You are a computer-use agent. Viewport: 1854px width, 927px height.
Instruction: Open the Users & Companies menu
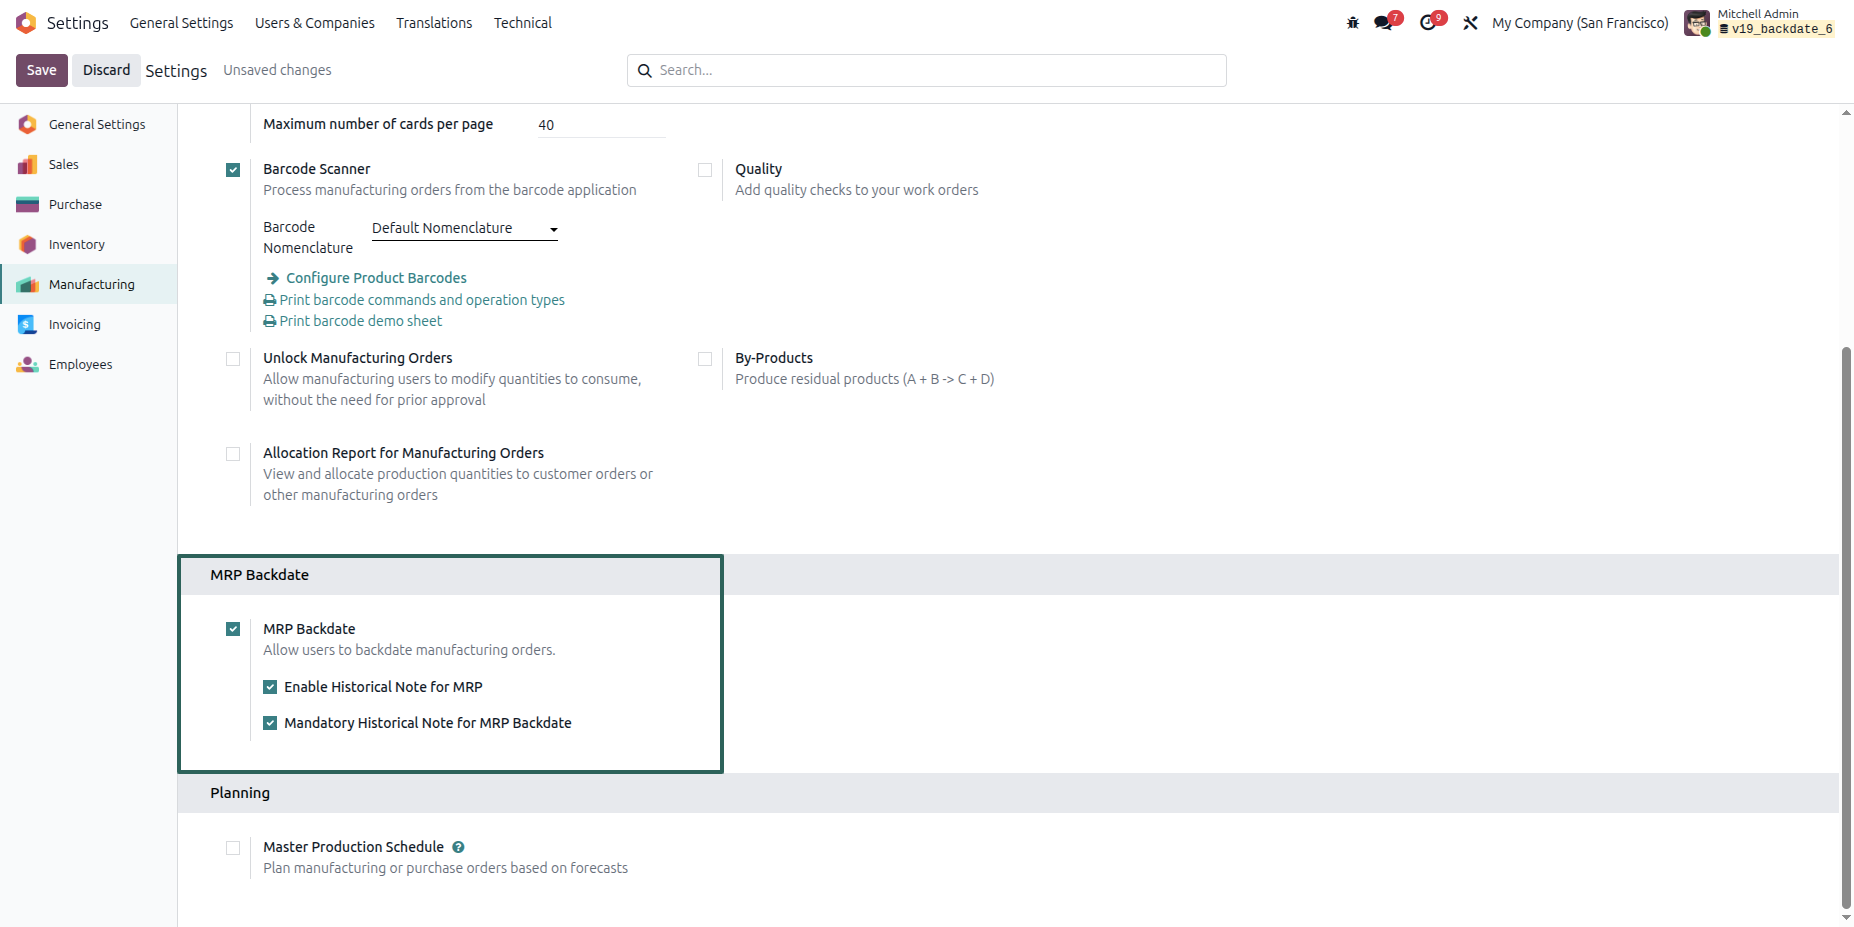click(315, 23)
